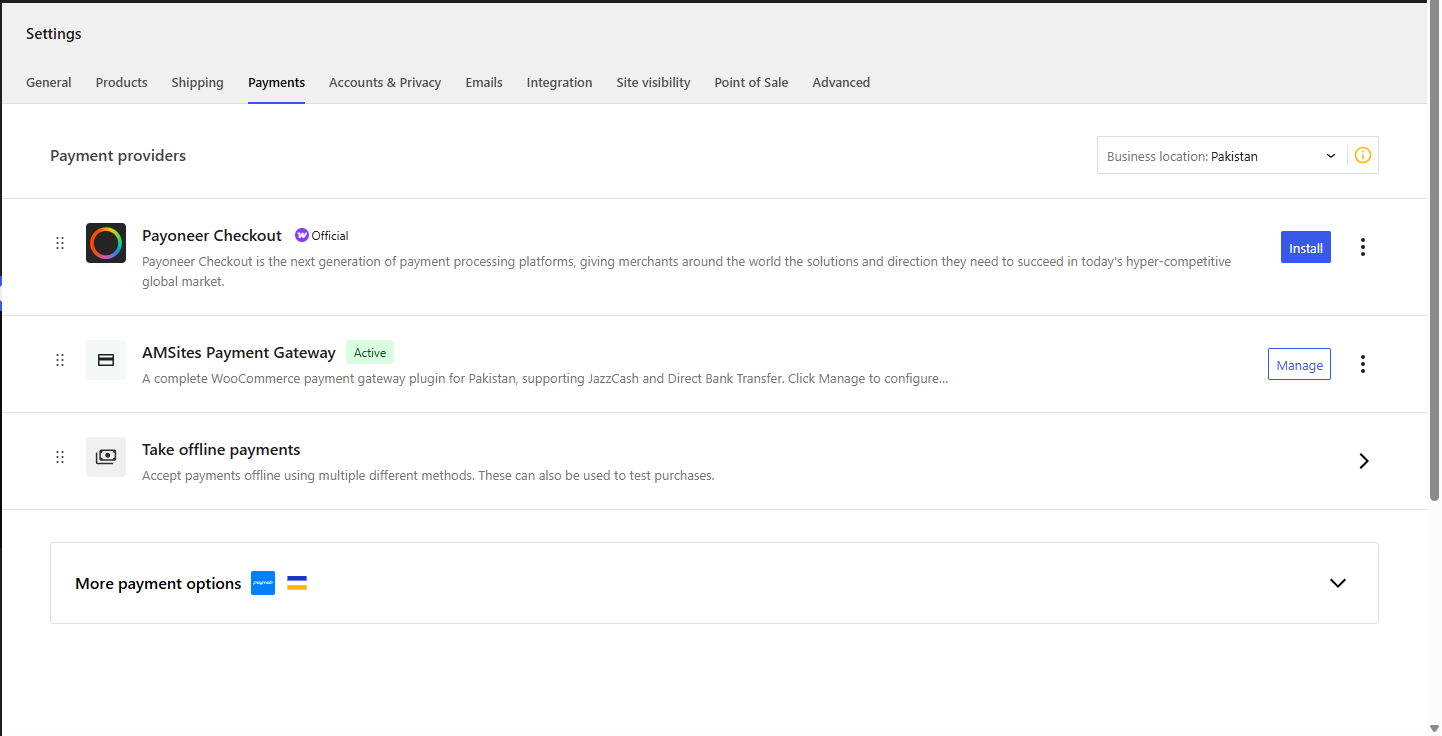Viewport: 1442px width, 736px height.
Task: Click the blue Paymob logo in More payment options
Action: pyautogui.click(x=263, y=583)
